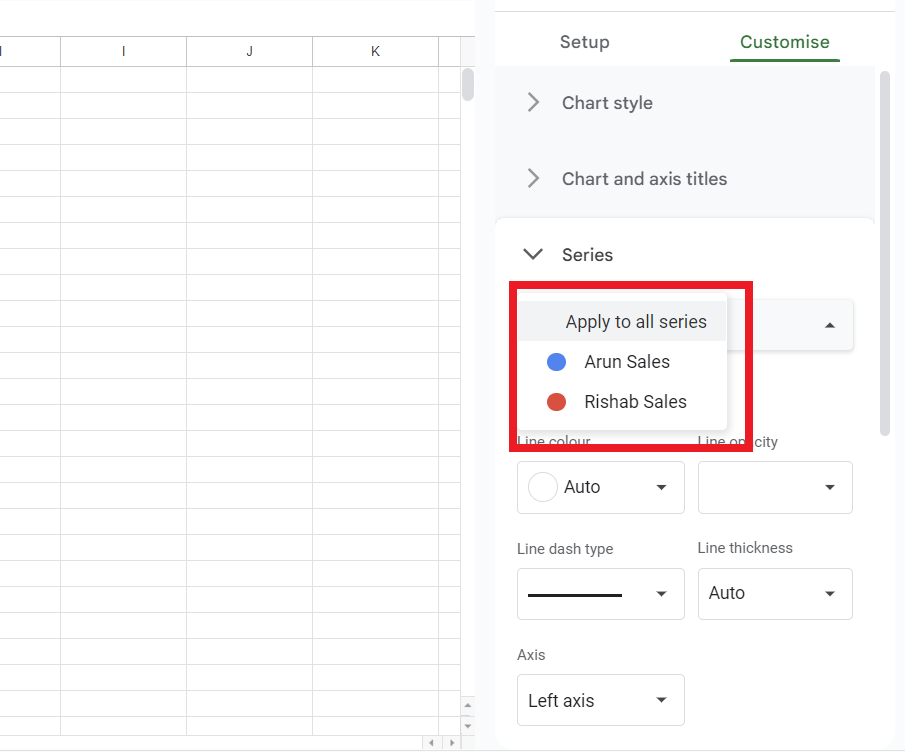Select column J header
The image size is (905, 752).
[249, 51]
